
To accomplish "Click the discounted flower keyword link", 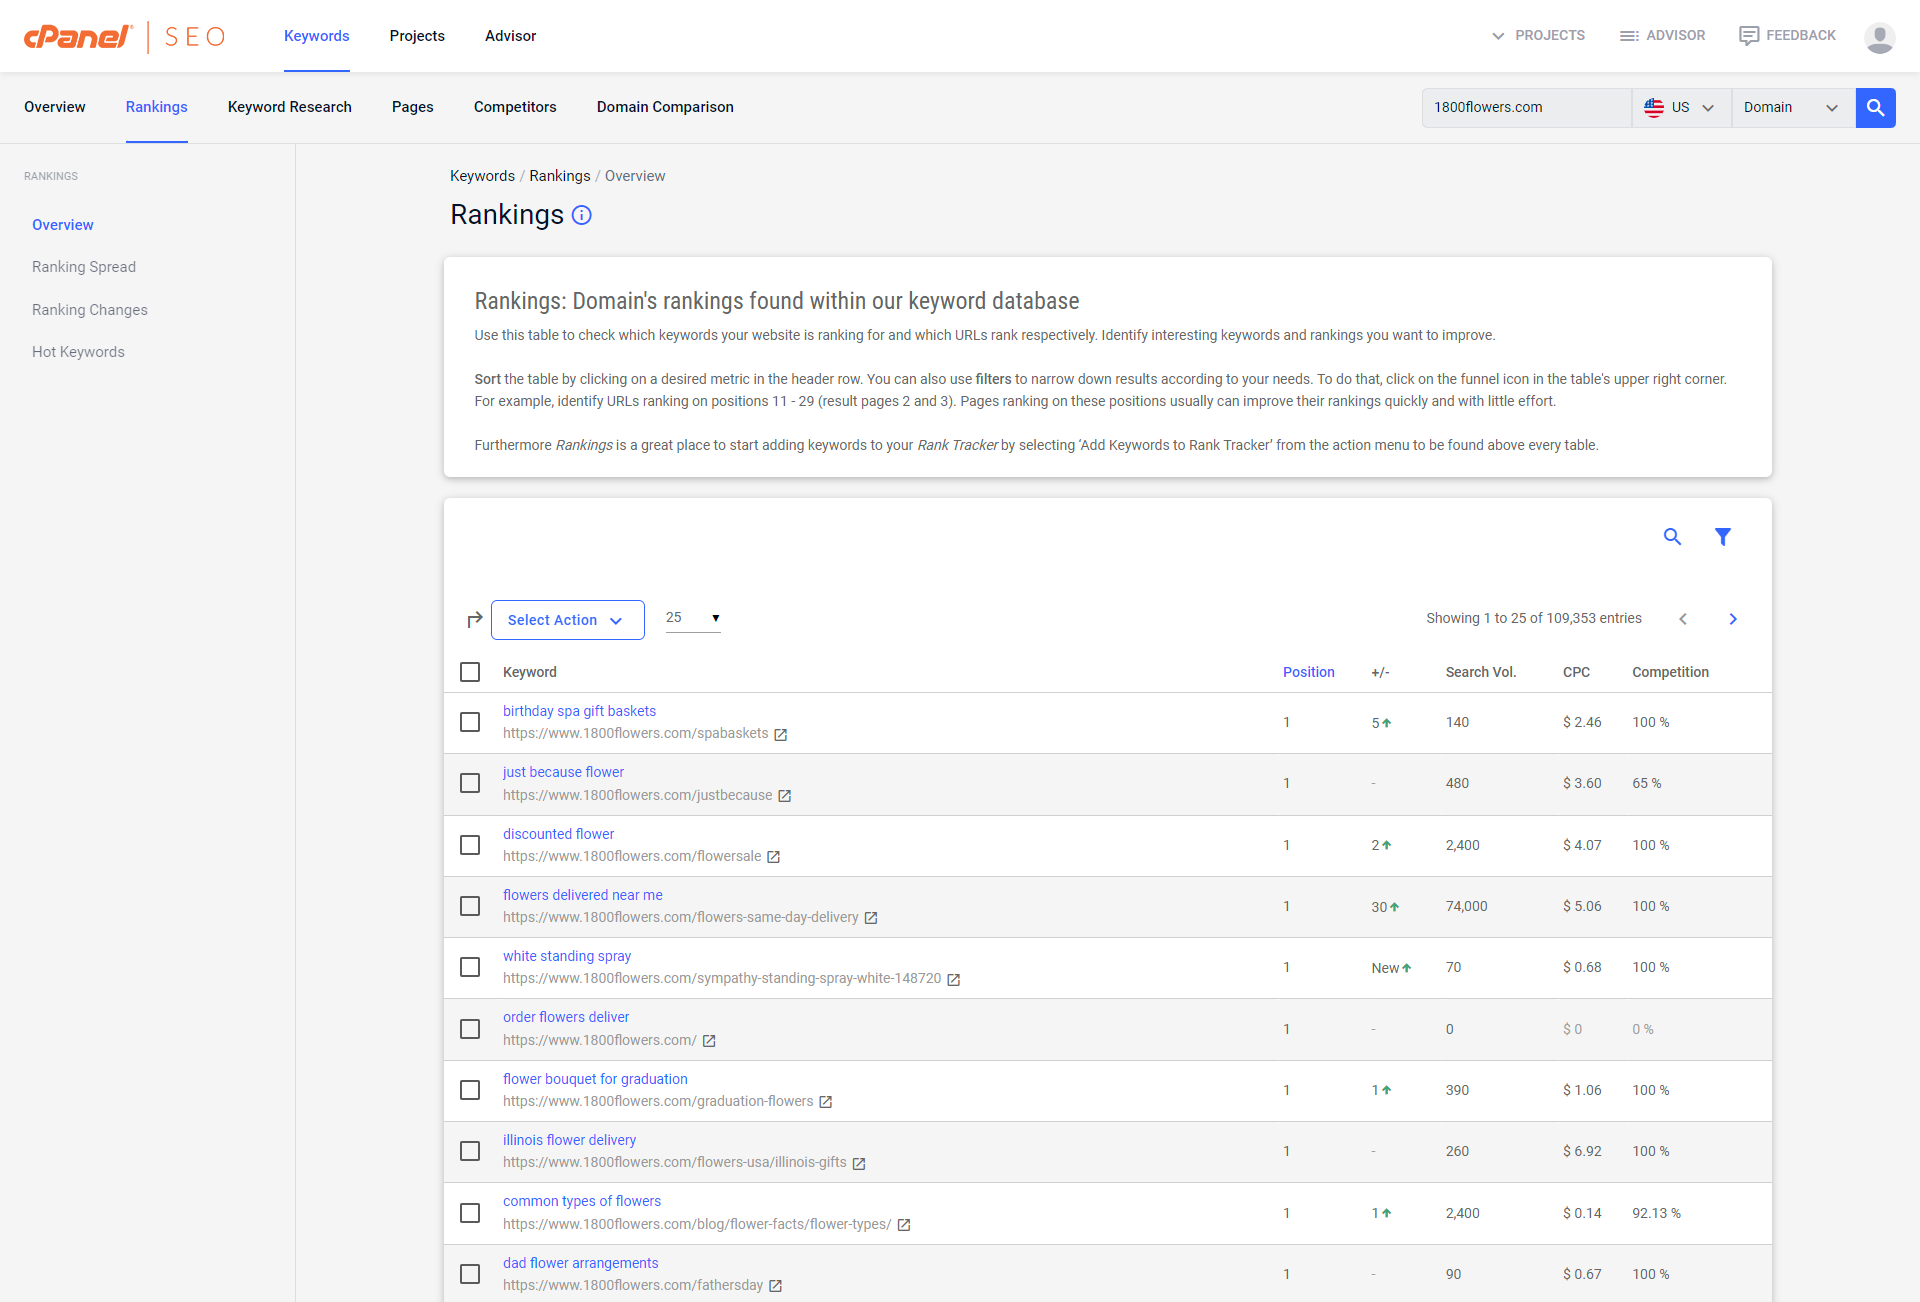I will [x=558, y=834].
